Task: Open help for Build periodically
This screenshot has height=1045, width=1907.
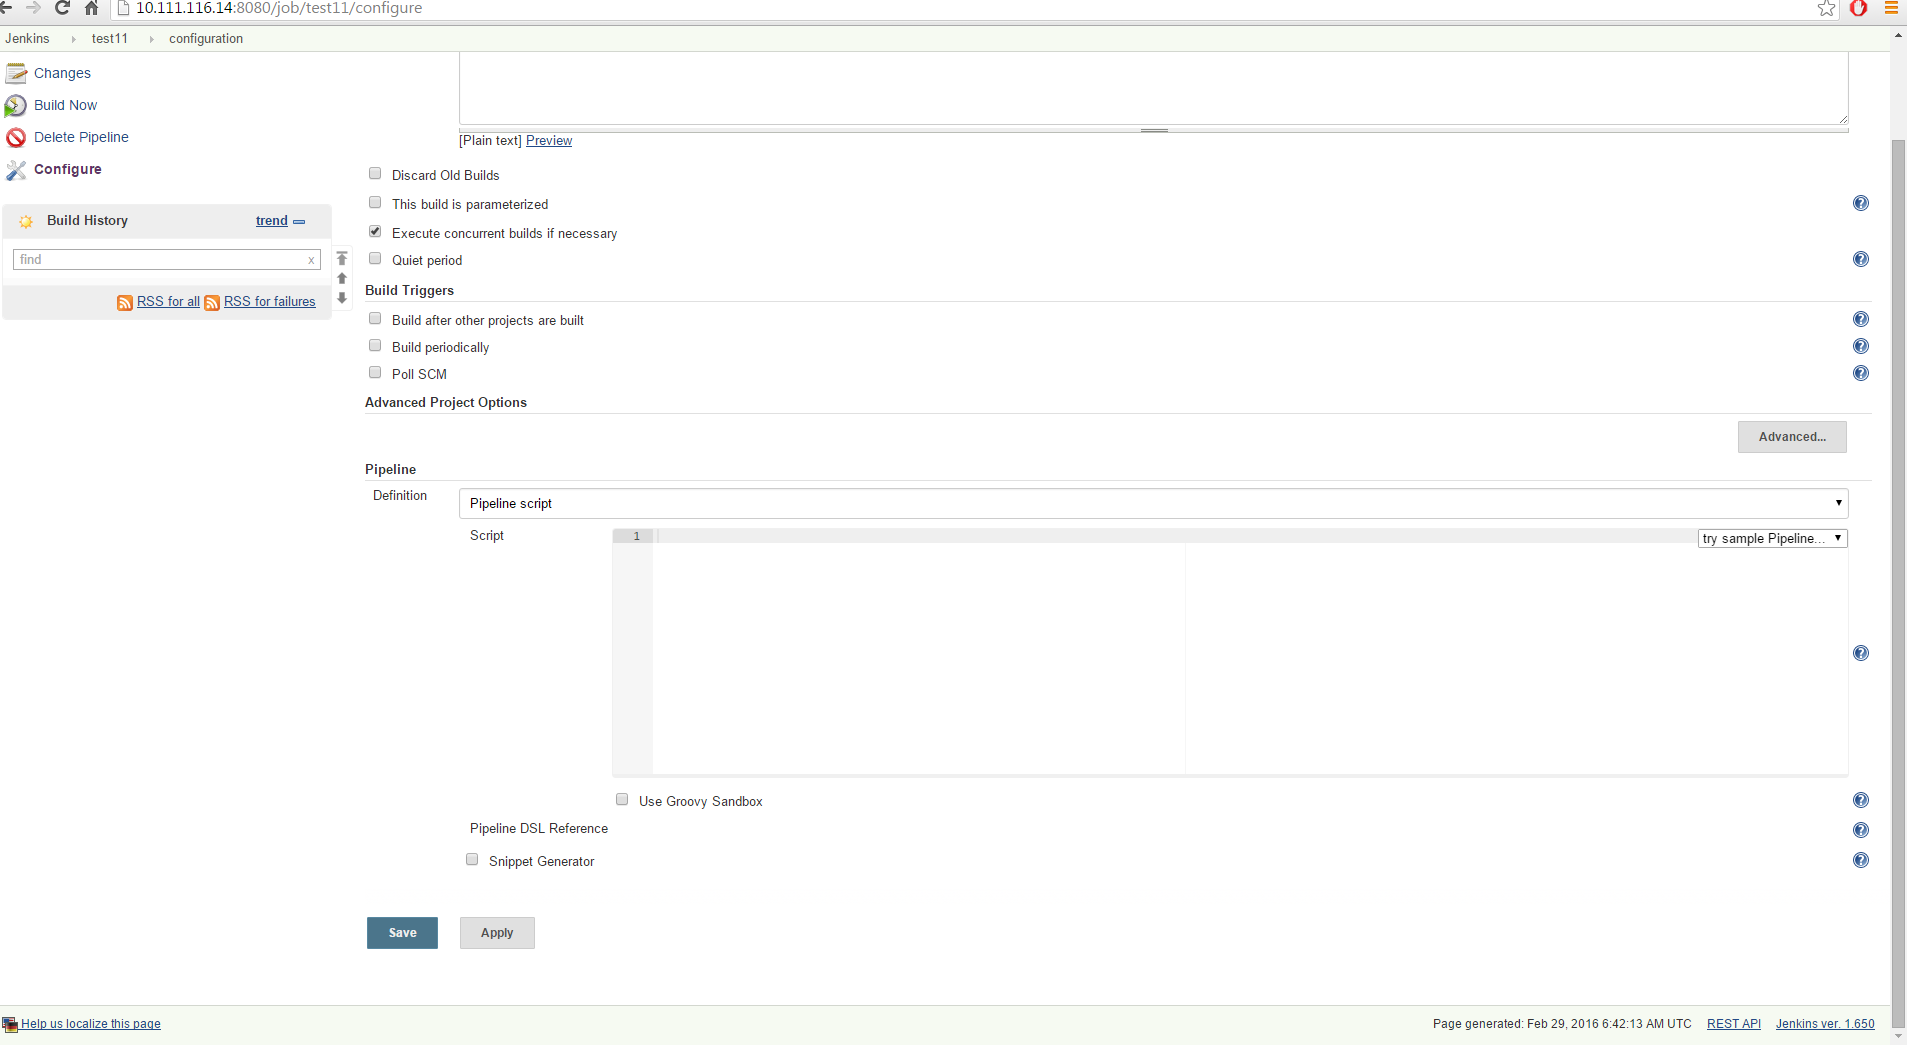Action: tap(1860, 347)
